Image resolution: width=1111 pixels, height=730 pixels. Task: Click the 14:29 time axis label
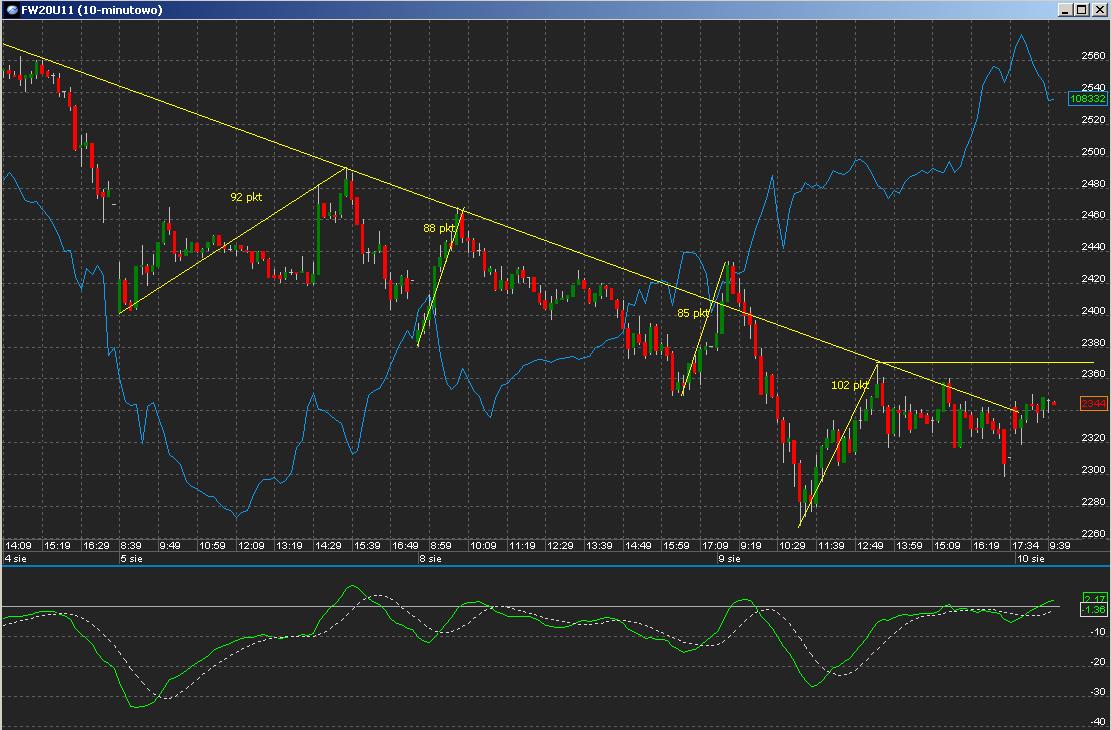pos(329,546)
